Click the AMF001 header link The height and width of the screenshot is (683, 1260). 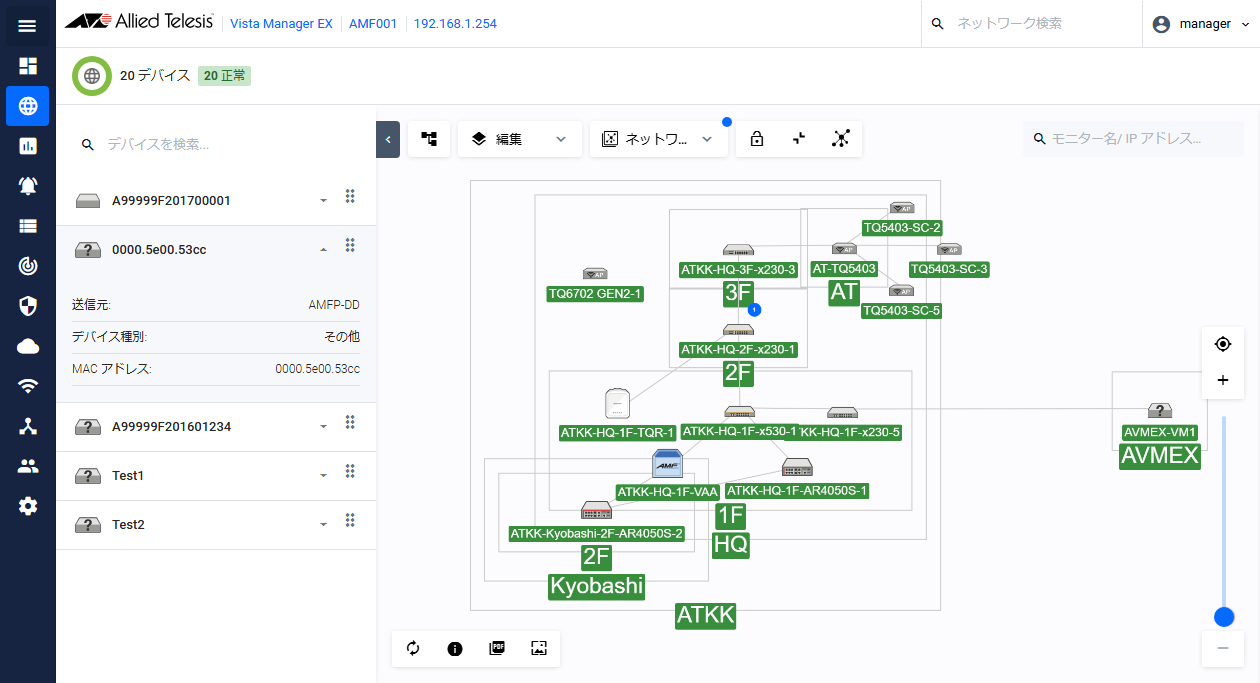[372, 24]
